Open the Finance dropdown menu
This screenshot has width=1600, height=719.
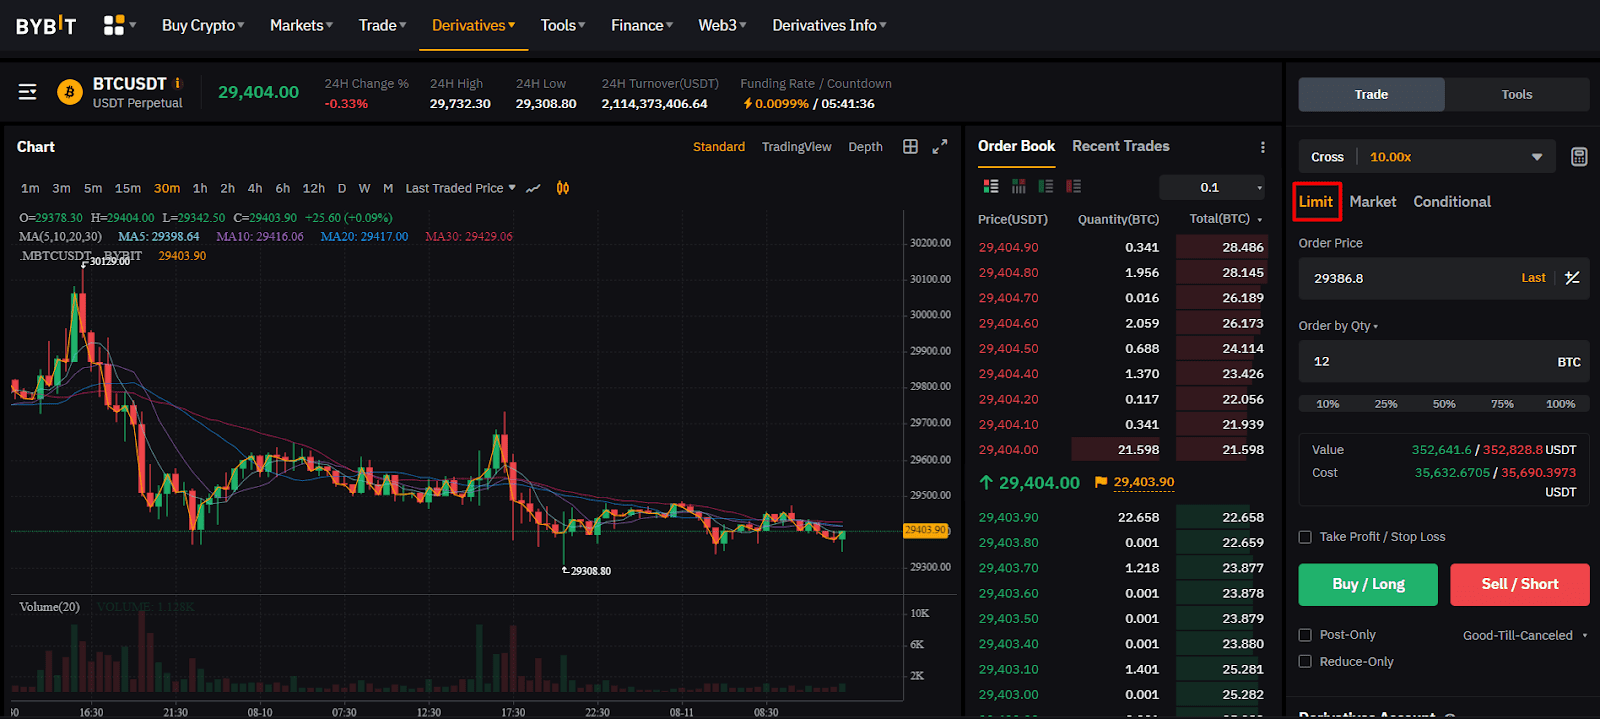click(642, 25)
